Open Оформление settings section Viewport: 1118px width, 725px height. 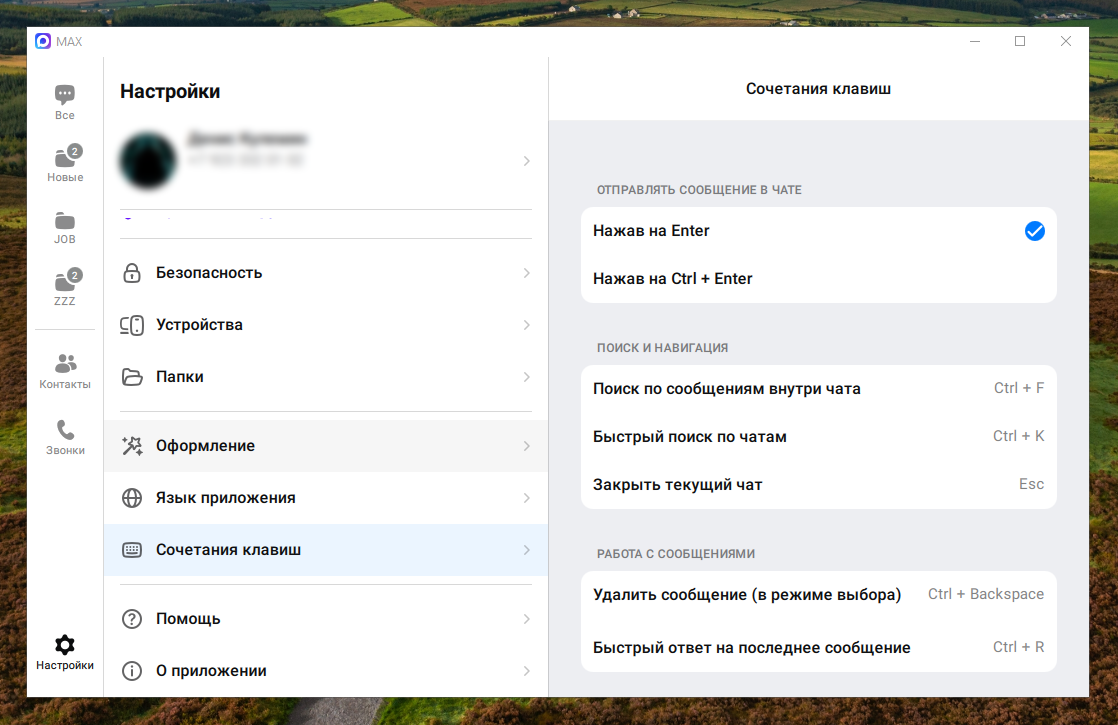coord(206,446)
